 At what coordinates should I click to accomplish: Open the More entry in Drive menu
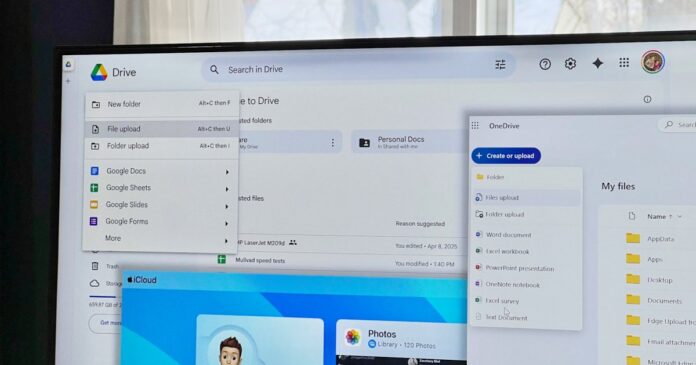point(160,238)
